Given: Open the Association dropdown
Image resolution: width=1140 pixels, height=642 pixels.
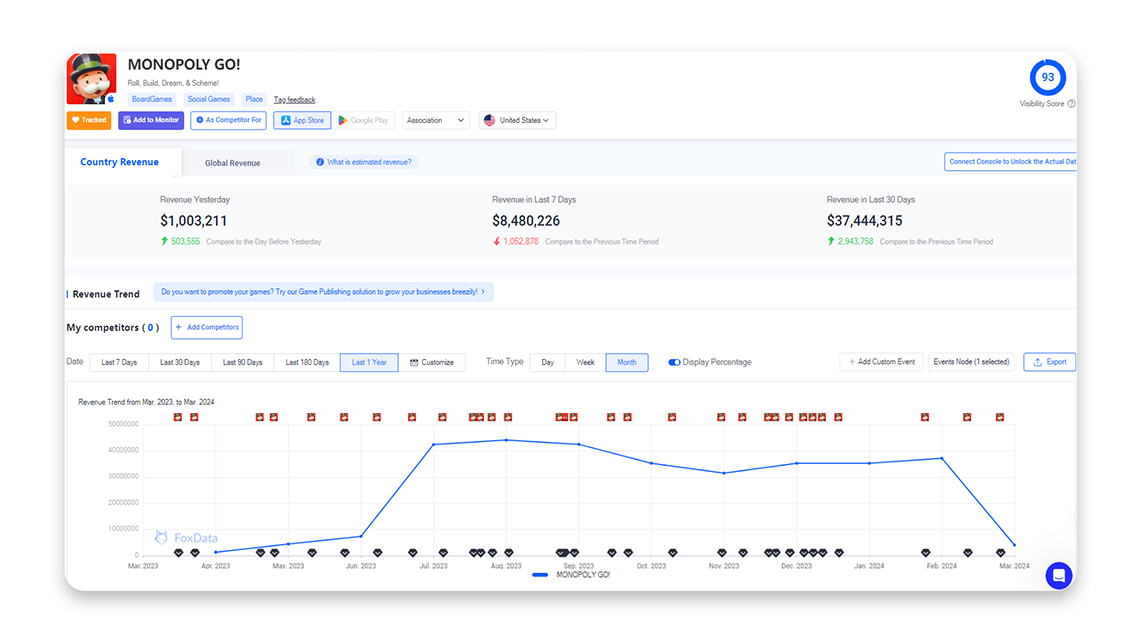Looking at the screenshot, I should [435, 120].
